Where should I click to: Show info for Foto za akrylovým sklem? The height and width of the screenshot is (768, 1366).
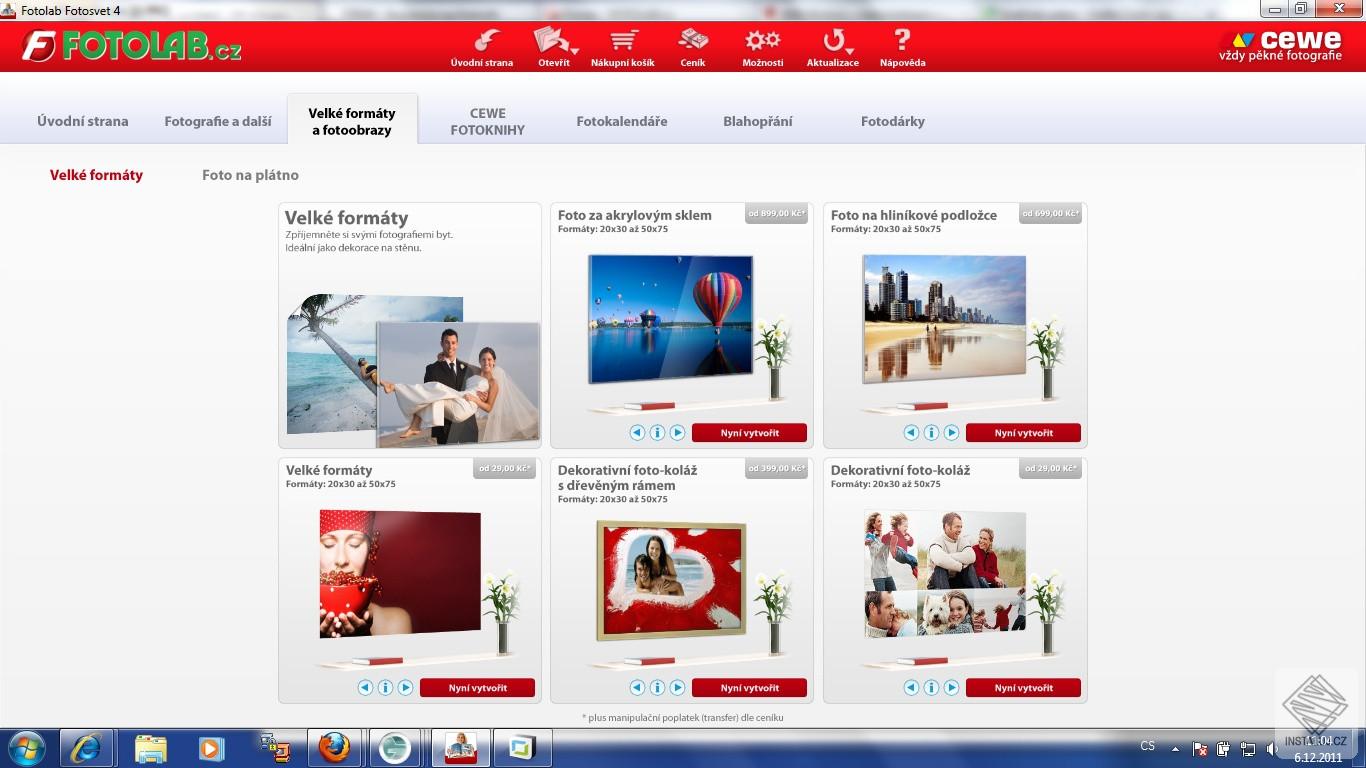(x=657, y=433)
